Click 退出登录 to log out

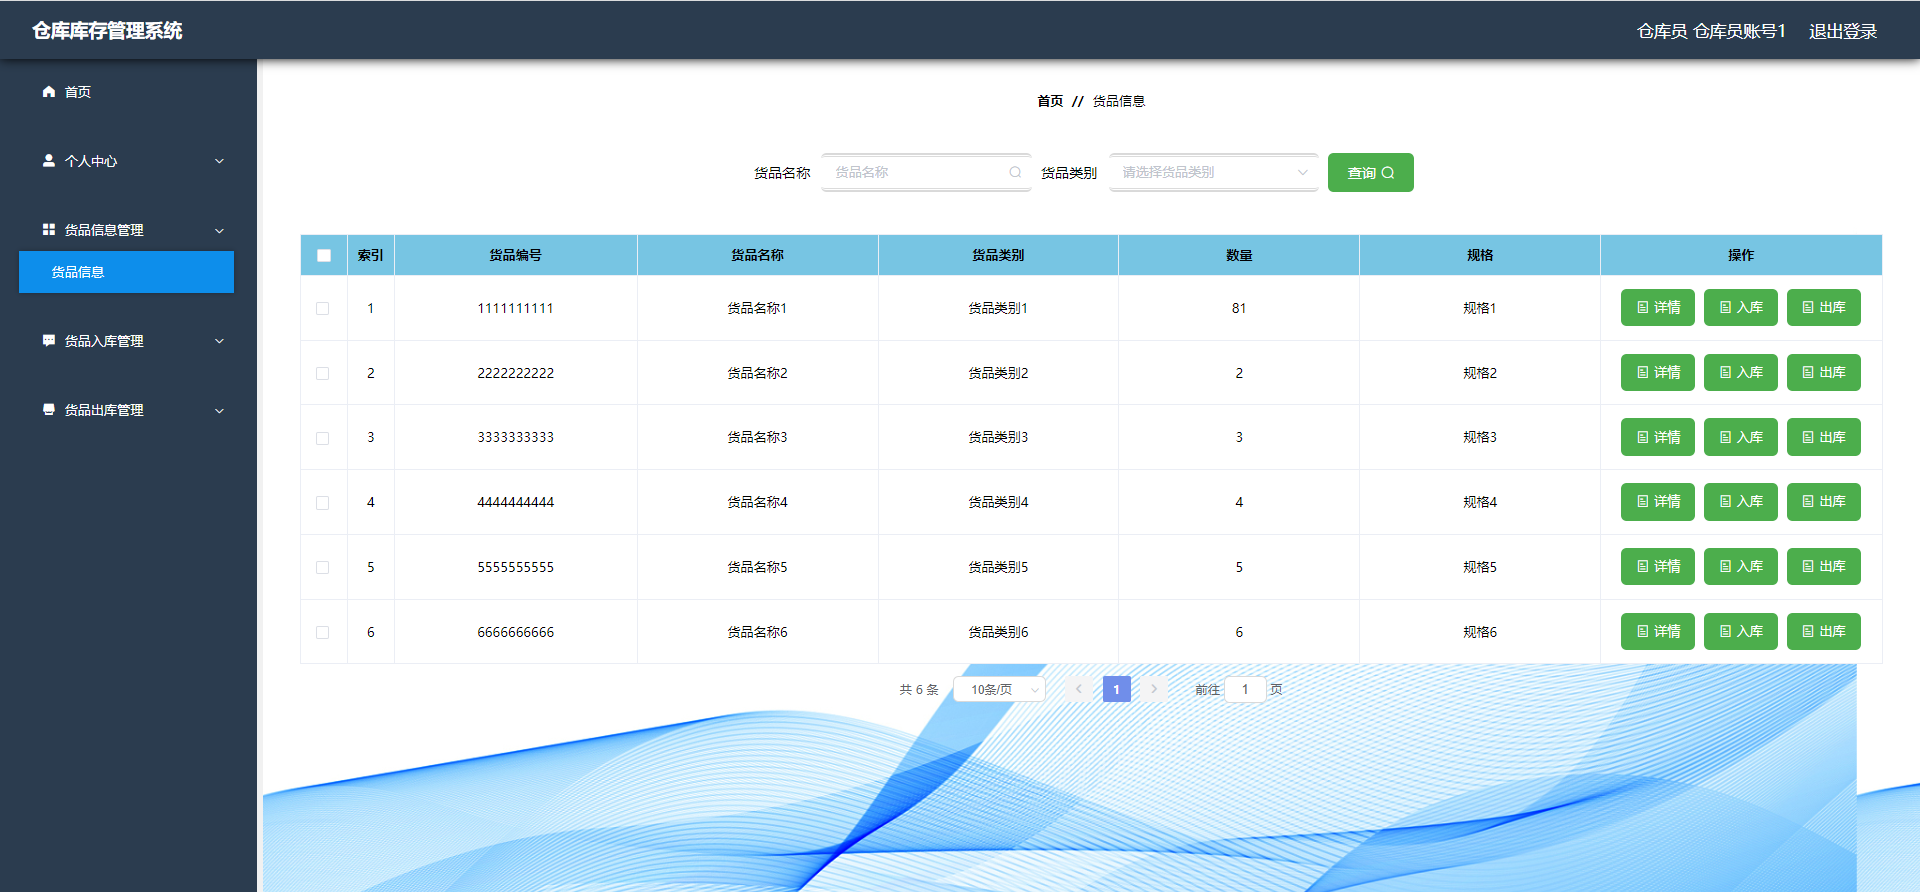tap(1843, 31)
